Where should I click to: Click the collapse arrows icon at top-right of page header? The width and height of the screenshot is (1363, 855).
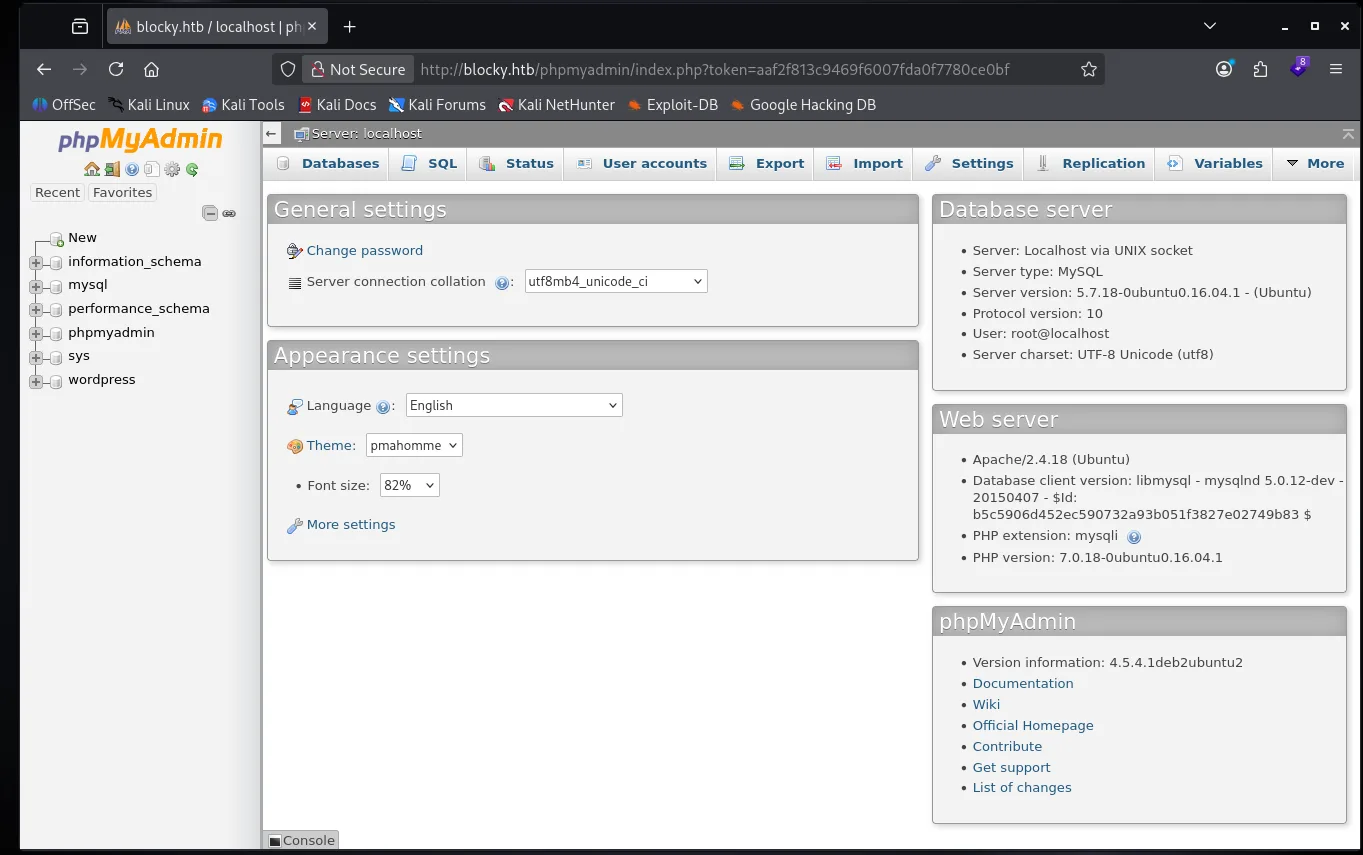1348,133
